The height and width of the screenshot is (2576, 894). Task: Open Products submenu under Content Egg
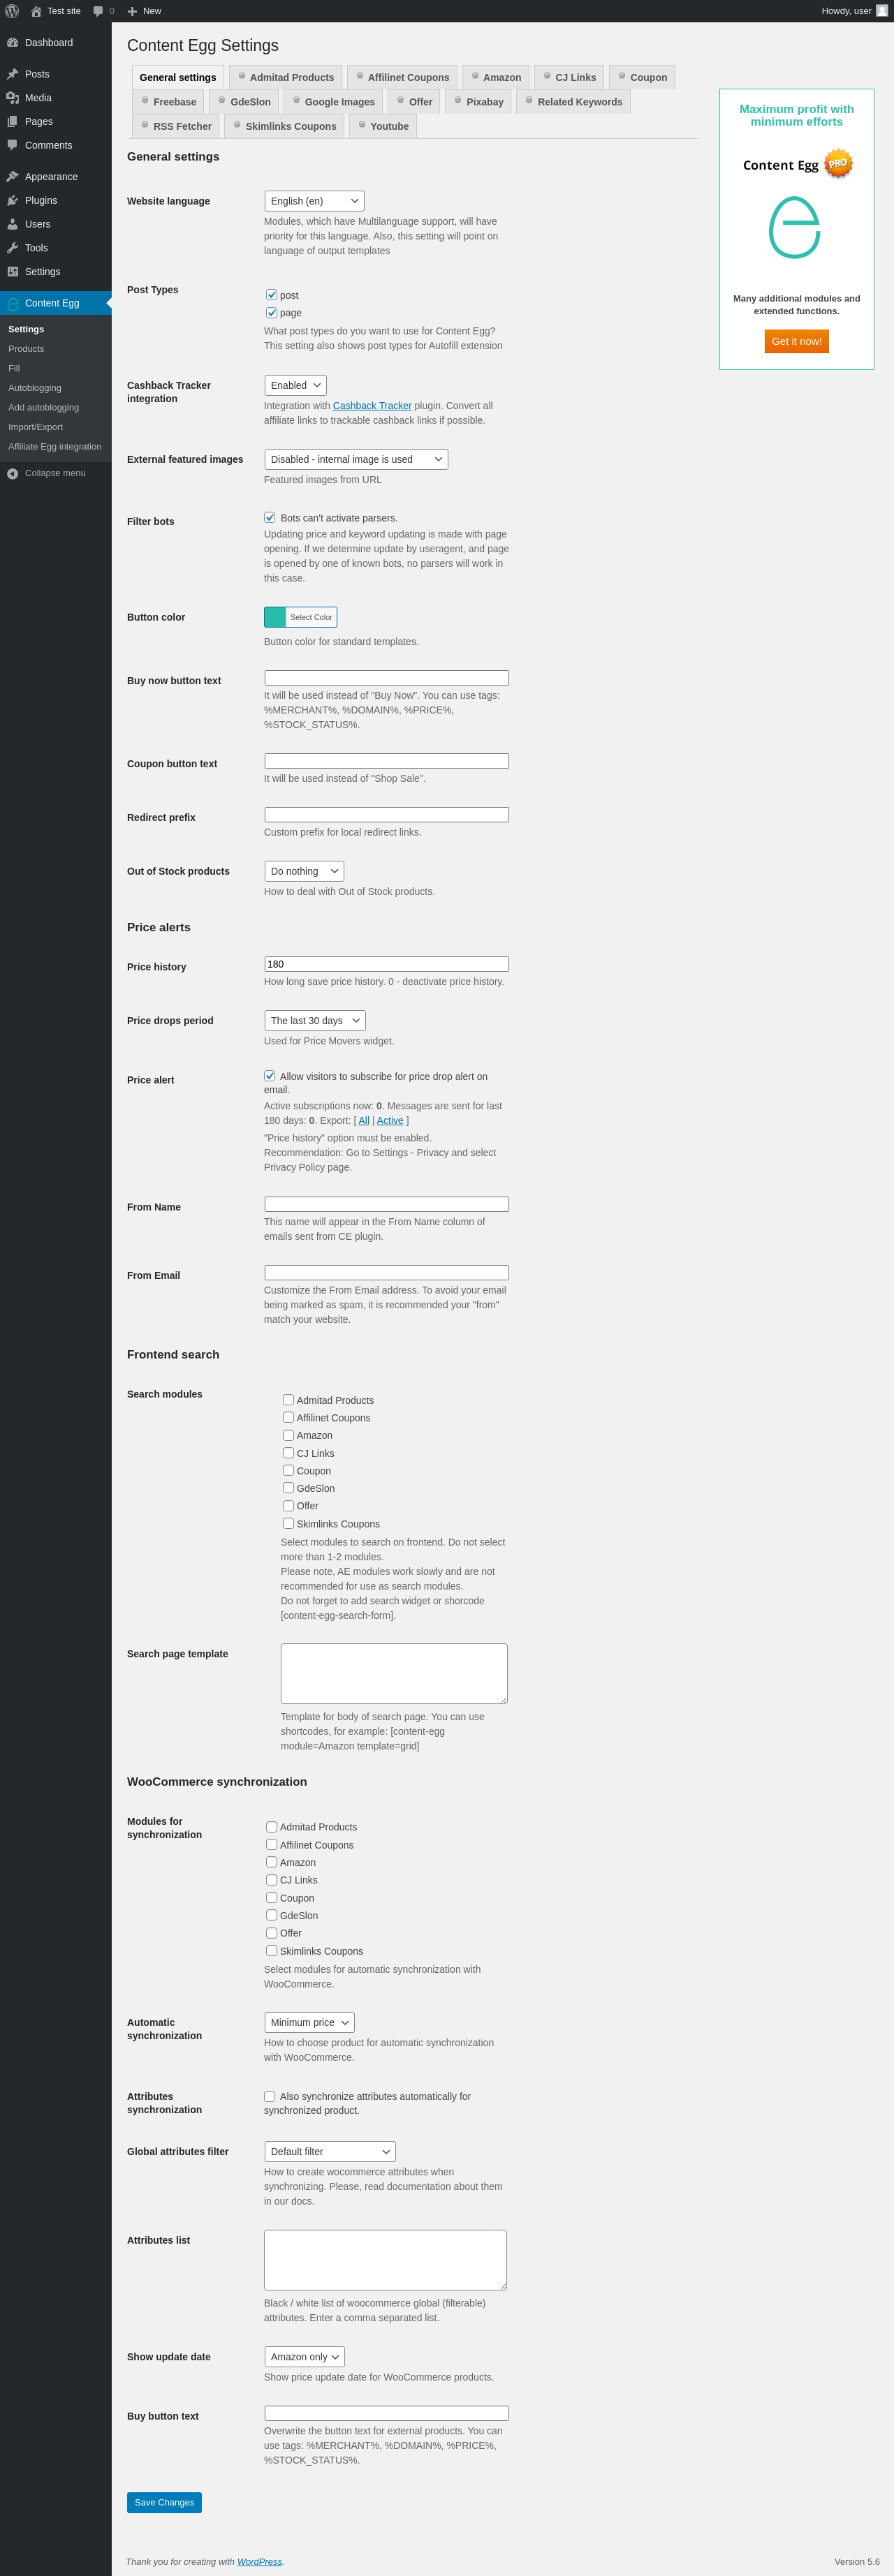tap(26, 349)
